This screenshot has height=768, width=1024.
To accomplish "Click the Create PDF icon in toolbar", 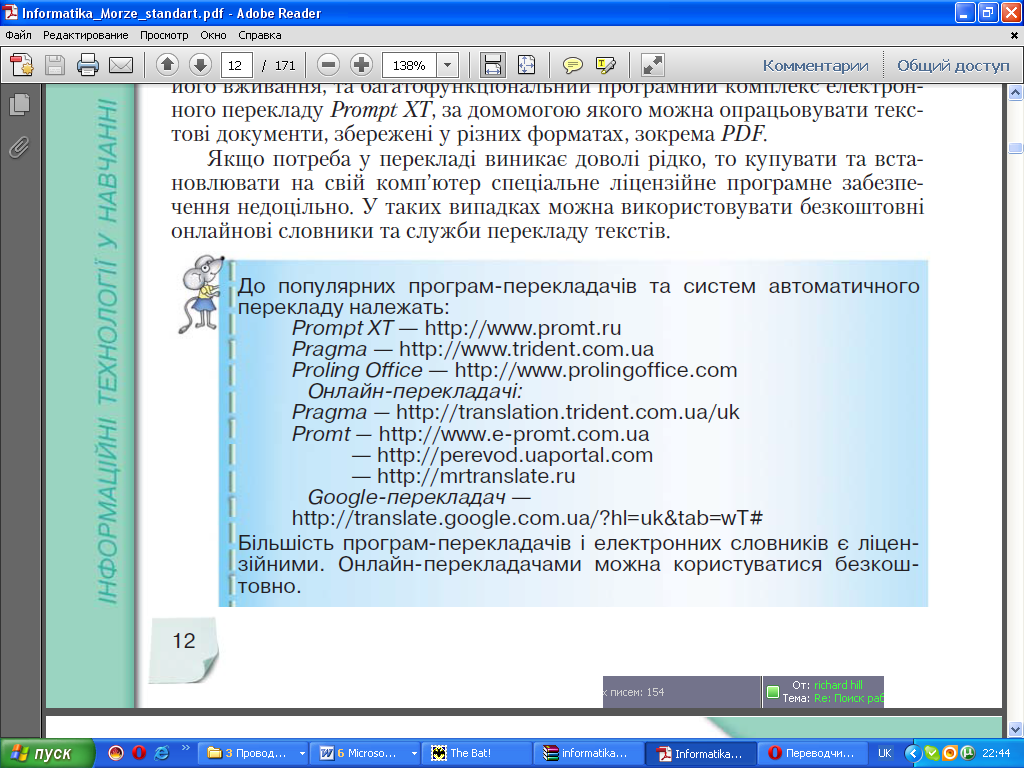I will pos(22,65).
